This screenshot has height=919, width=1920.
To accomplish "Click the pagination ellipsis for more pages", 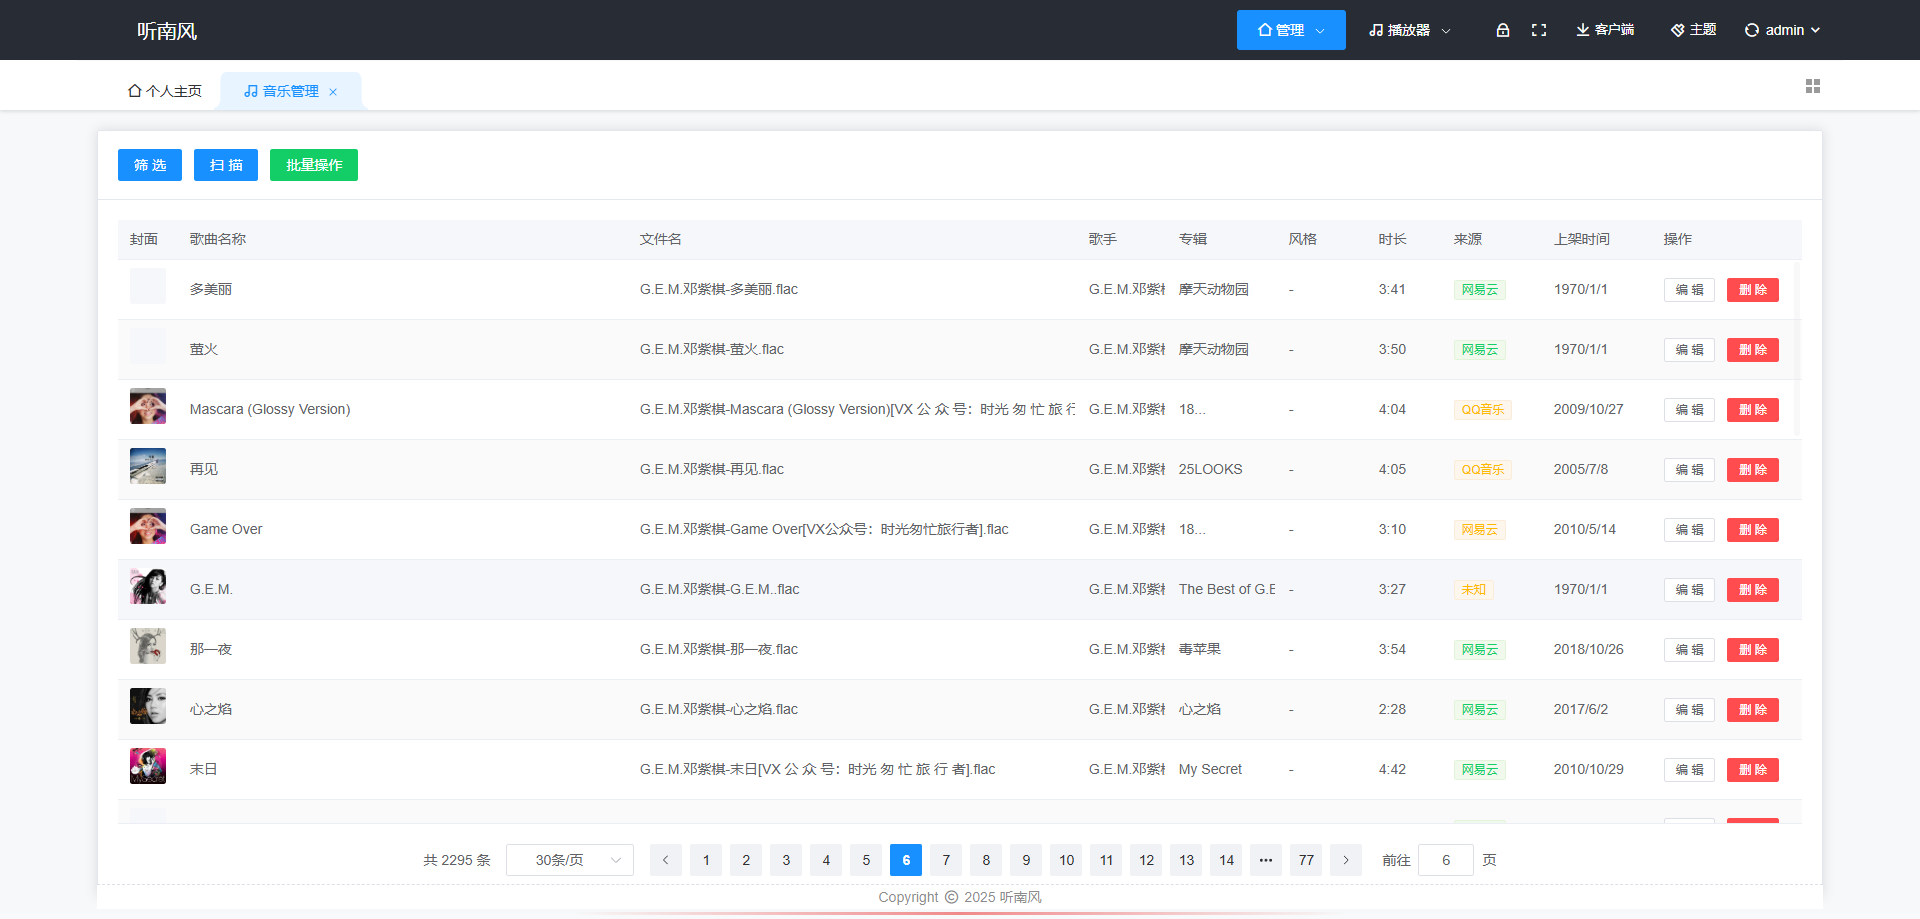I will (1266, 860).
